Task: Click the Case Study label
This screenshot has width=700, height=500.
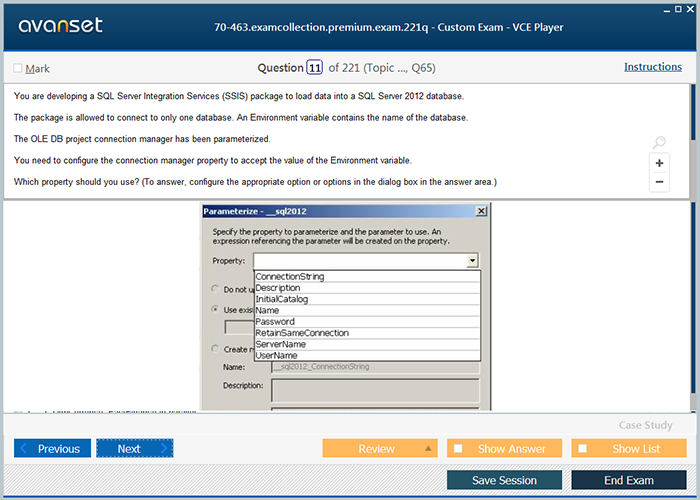Action: pyautogui.click(x=646, y=425)
